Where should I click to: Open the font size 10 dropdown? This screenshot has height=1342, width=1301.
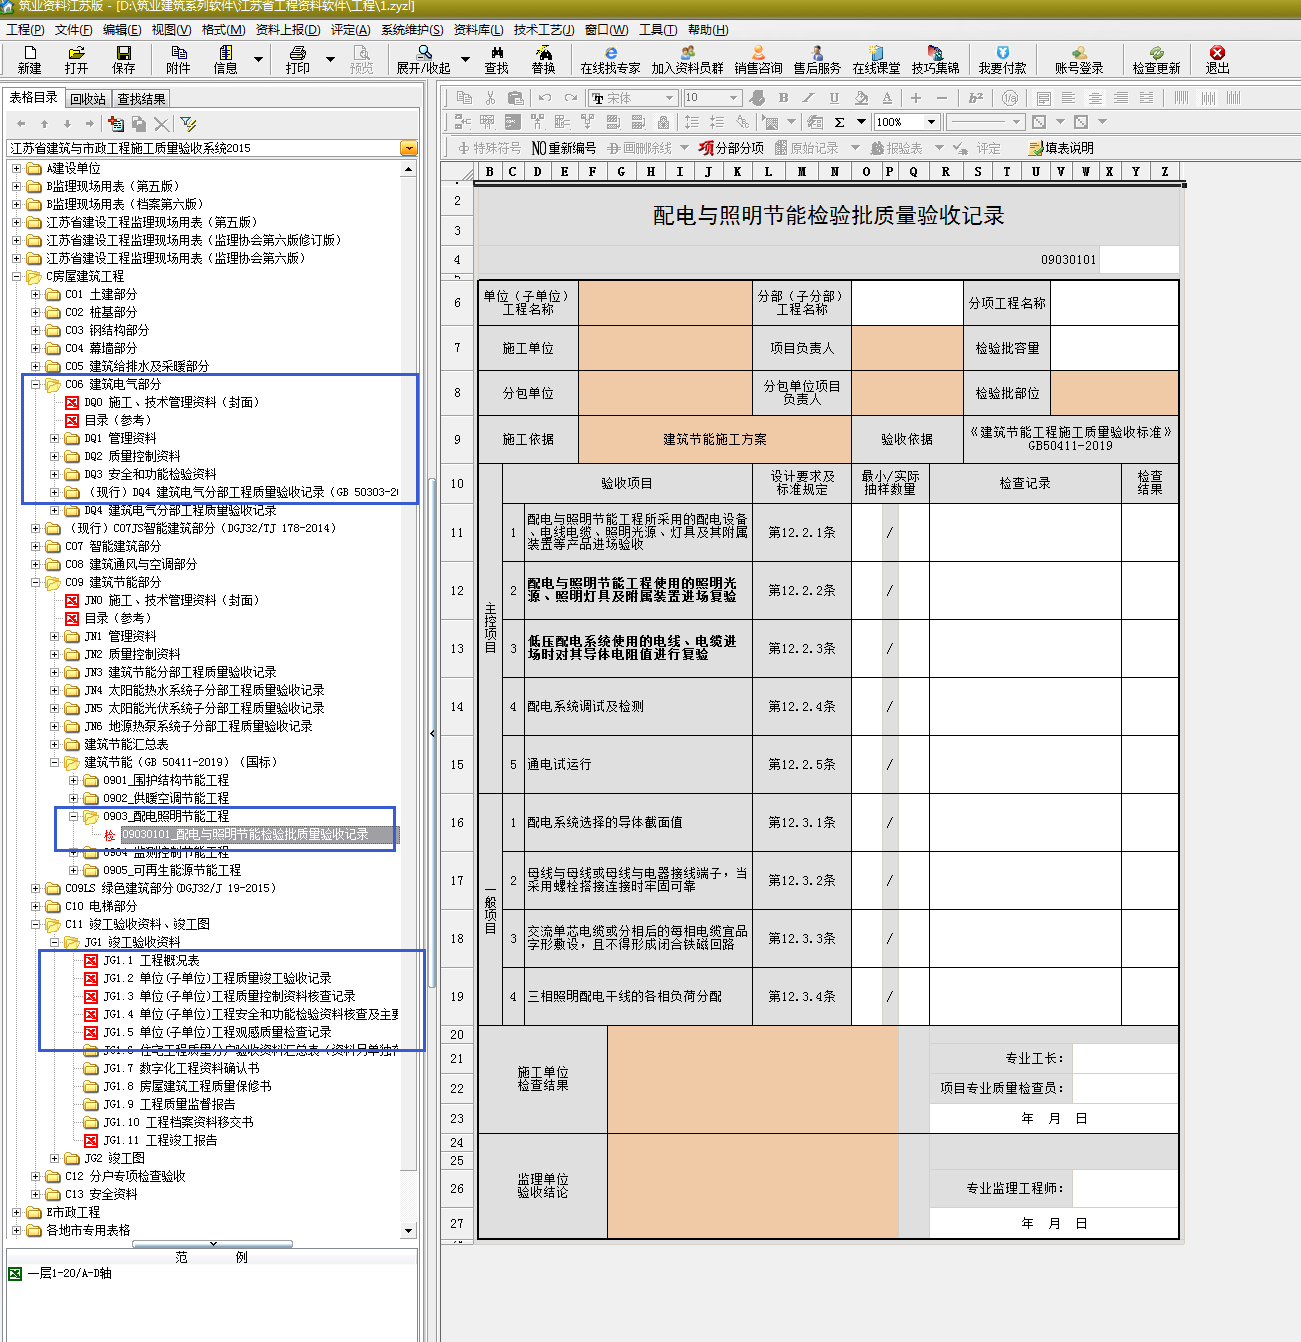734,98
